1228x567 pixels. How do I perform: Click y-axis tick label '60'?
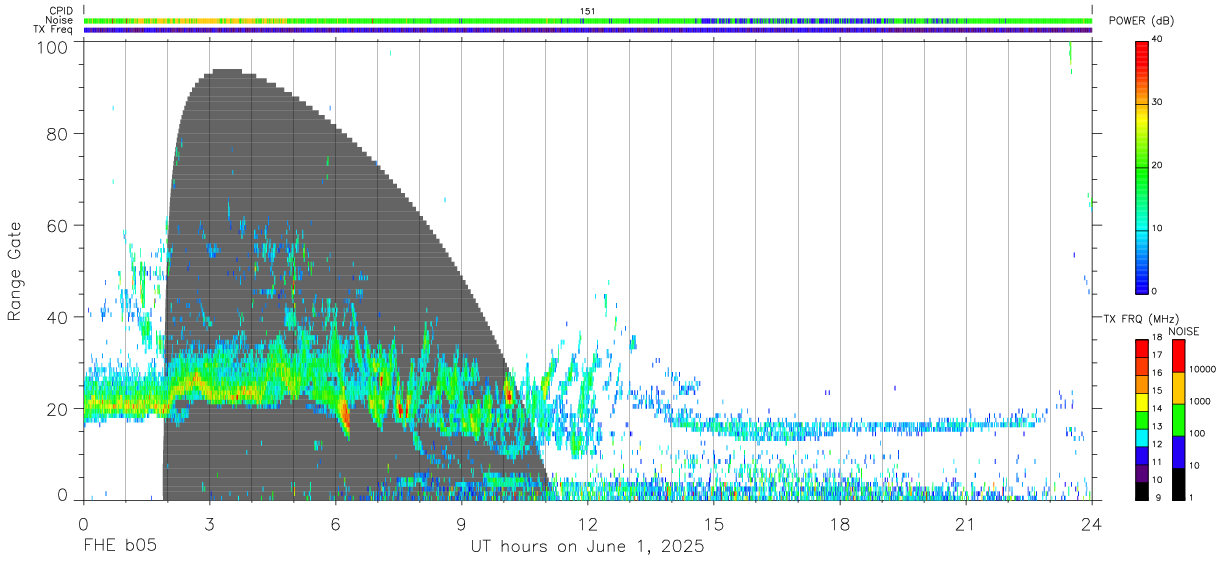[x=59, y=226]
